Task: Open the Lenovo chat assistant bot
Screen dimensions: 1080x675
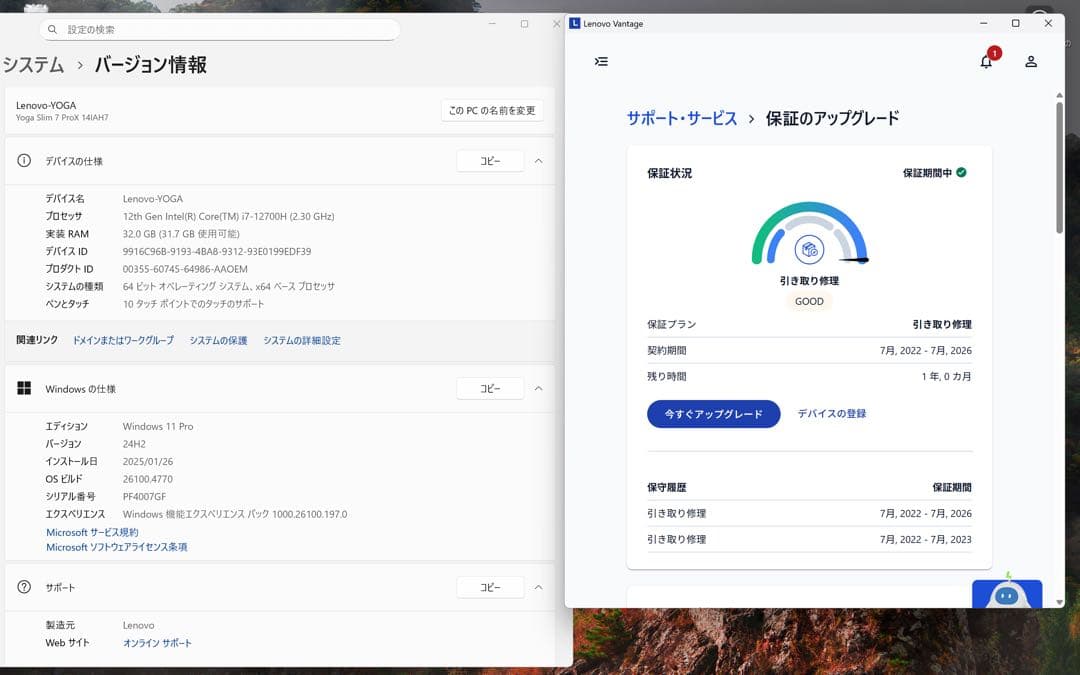Action: click(1006, 597)
